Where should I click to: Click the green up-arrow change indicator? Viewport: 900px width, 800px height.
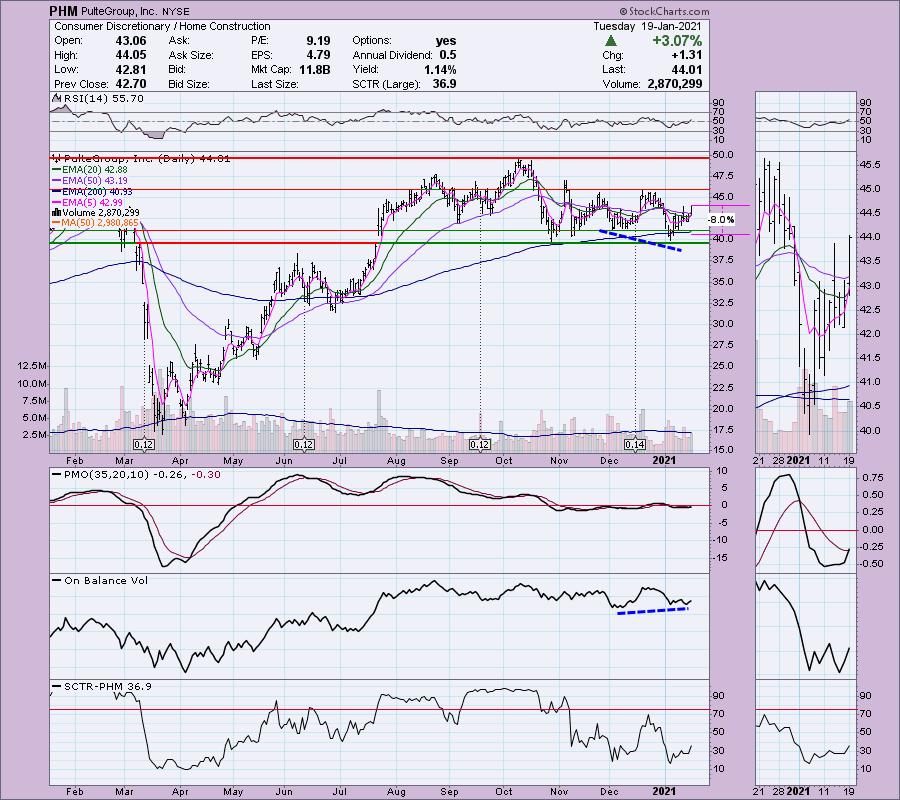[x=611, y=41]
